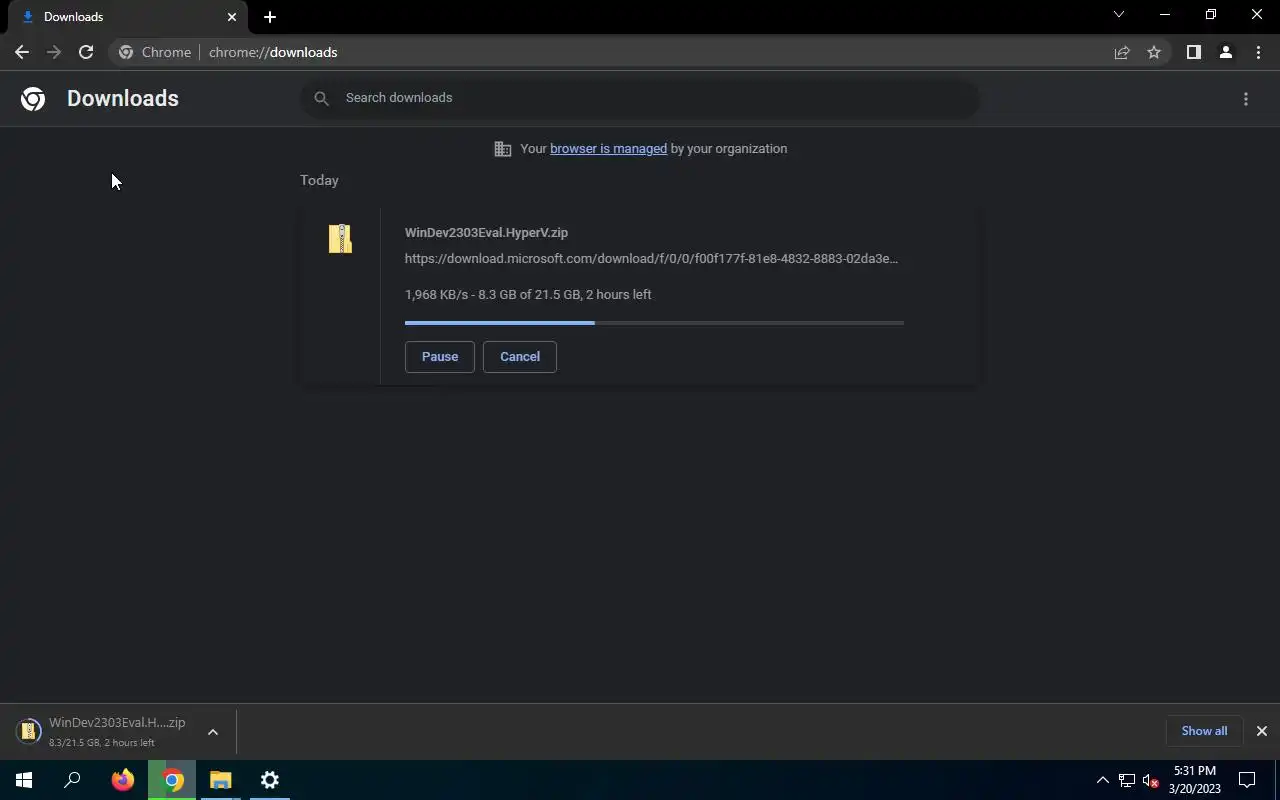This screenshot has height=800, width=1280.
Task: Open the Settings gear app in taskbar
Action: coord(270,780)
